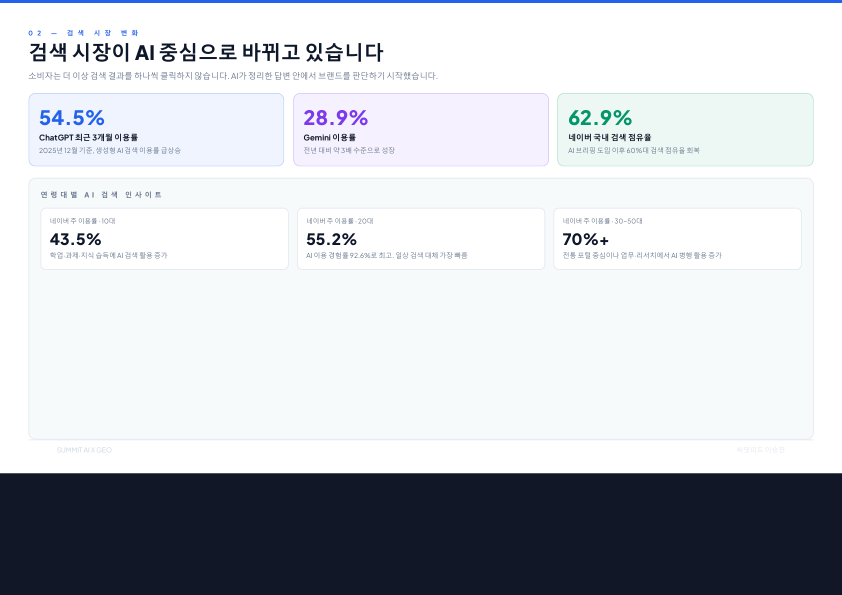This screenshot has height=595, width=842.
Task: Select the 'AI 브리핑 도입 이후' description text
Action: [634, 150]
